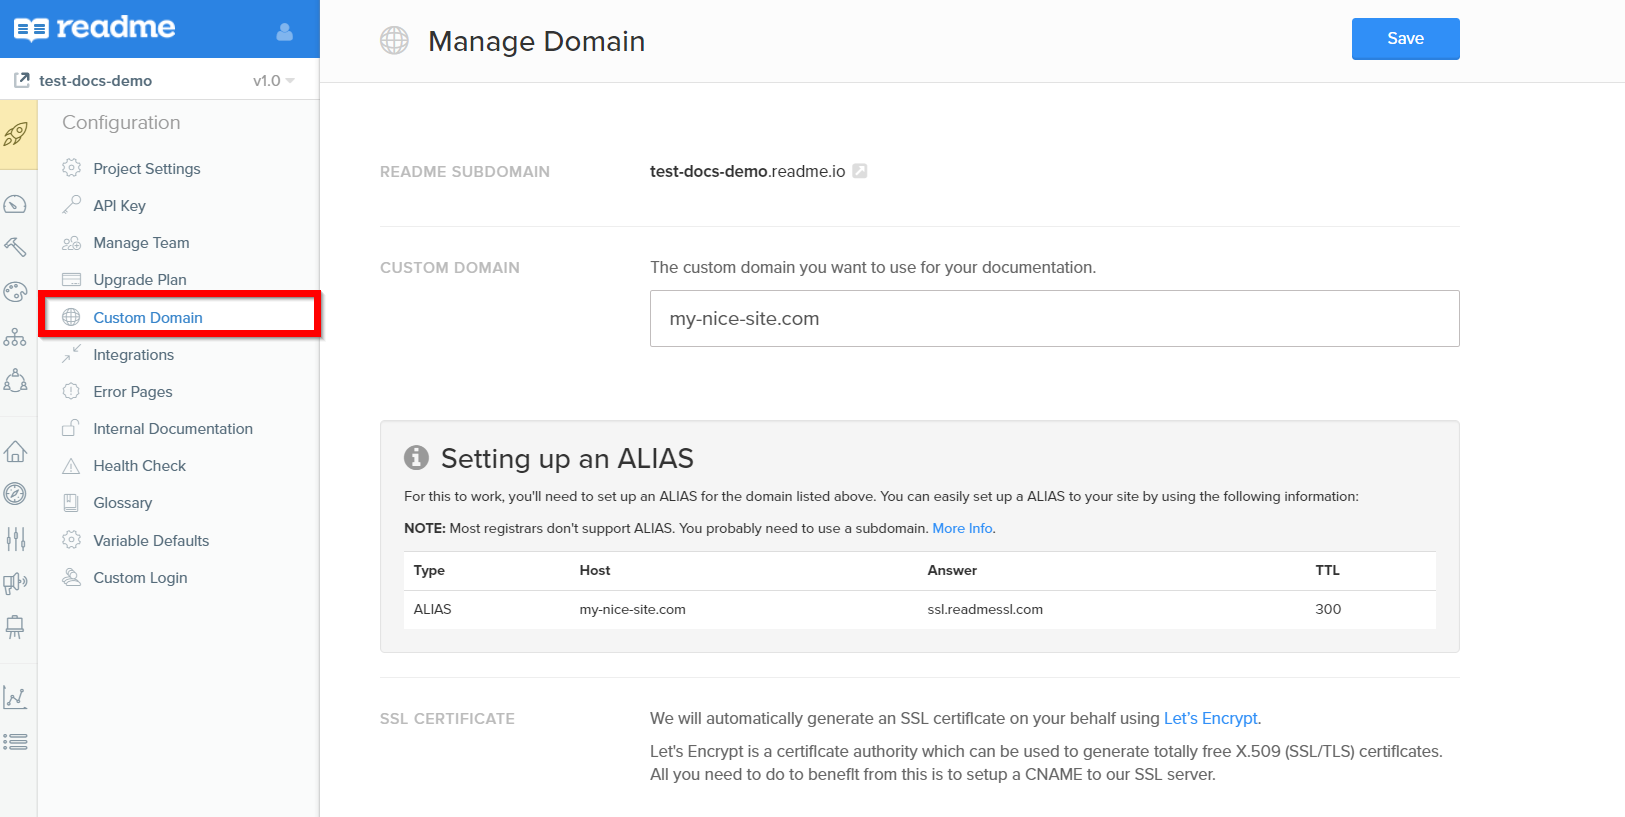Go to Manage Team page

point(141,242)
